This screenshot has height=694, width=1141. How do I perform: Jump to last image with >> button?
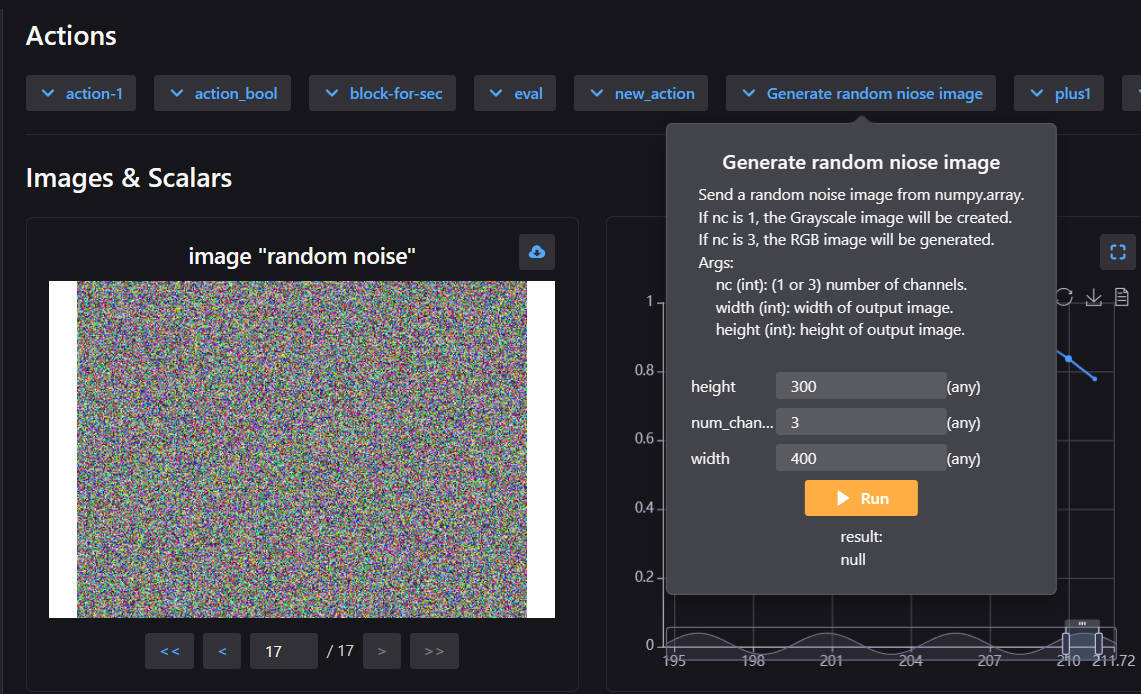(x=434, y=651)
